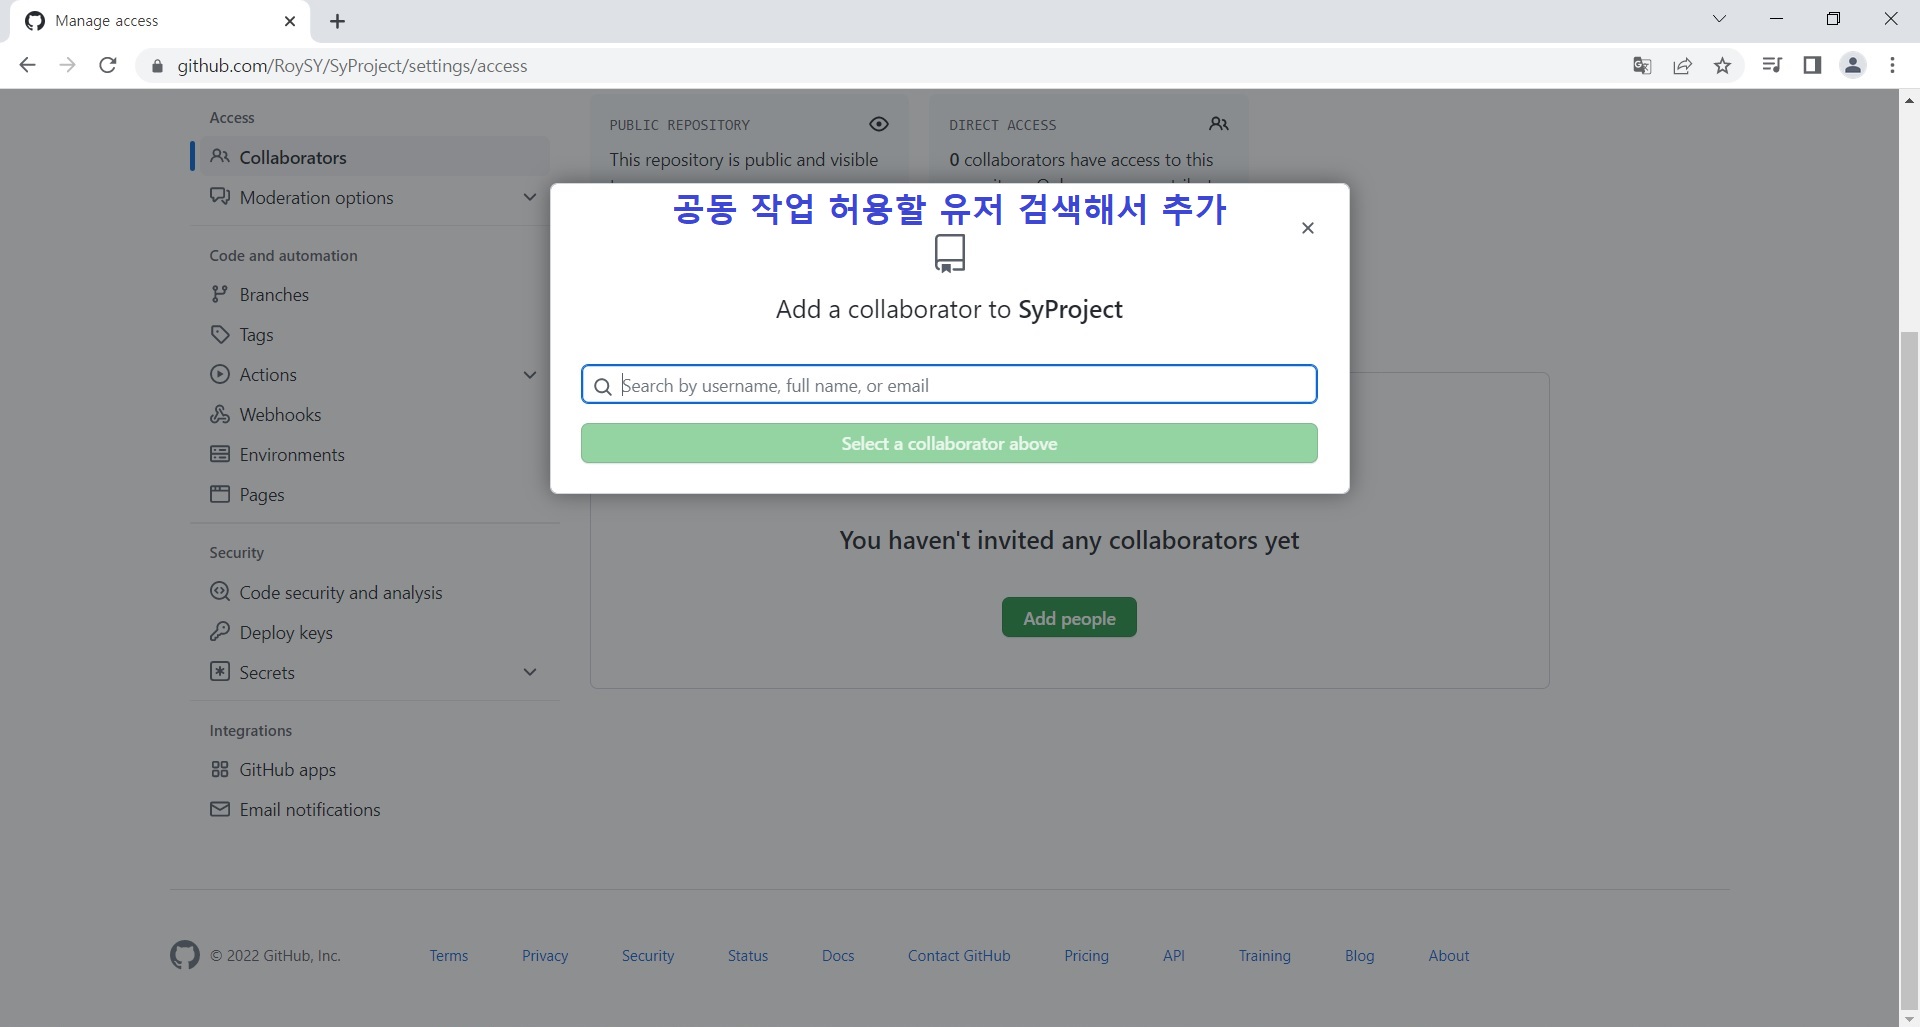The image size is (1920, 1027).
Task: Open the Pricing footer link
Action: pyautogui.click(x=1086, y=956)
